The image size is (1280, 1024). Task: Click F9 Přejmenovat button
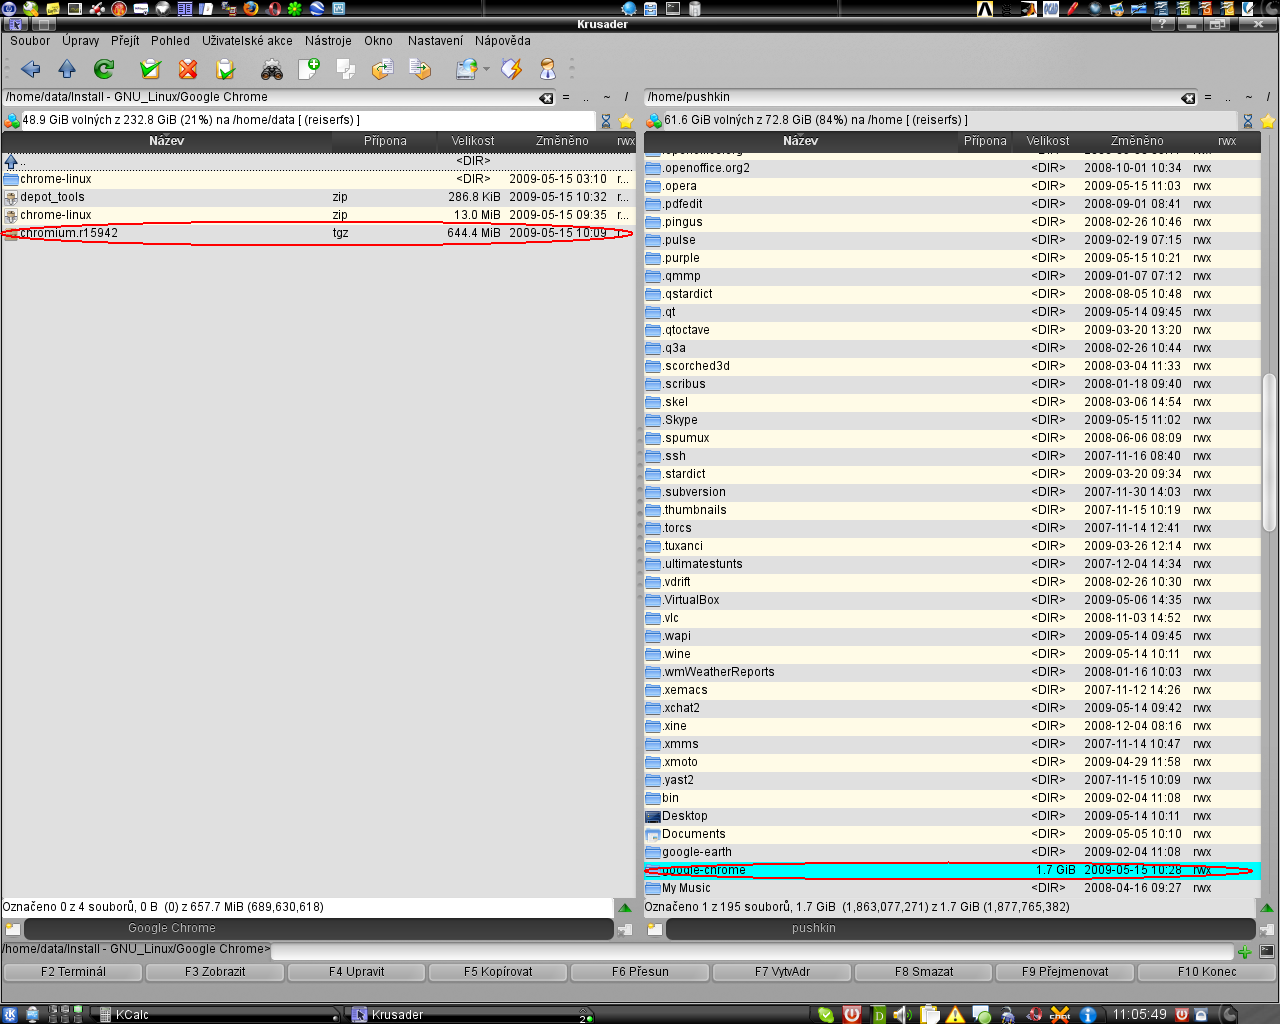click(1065, 972)
